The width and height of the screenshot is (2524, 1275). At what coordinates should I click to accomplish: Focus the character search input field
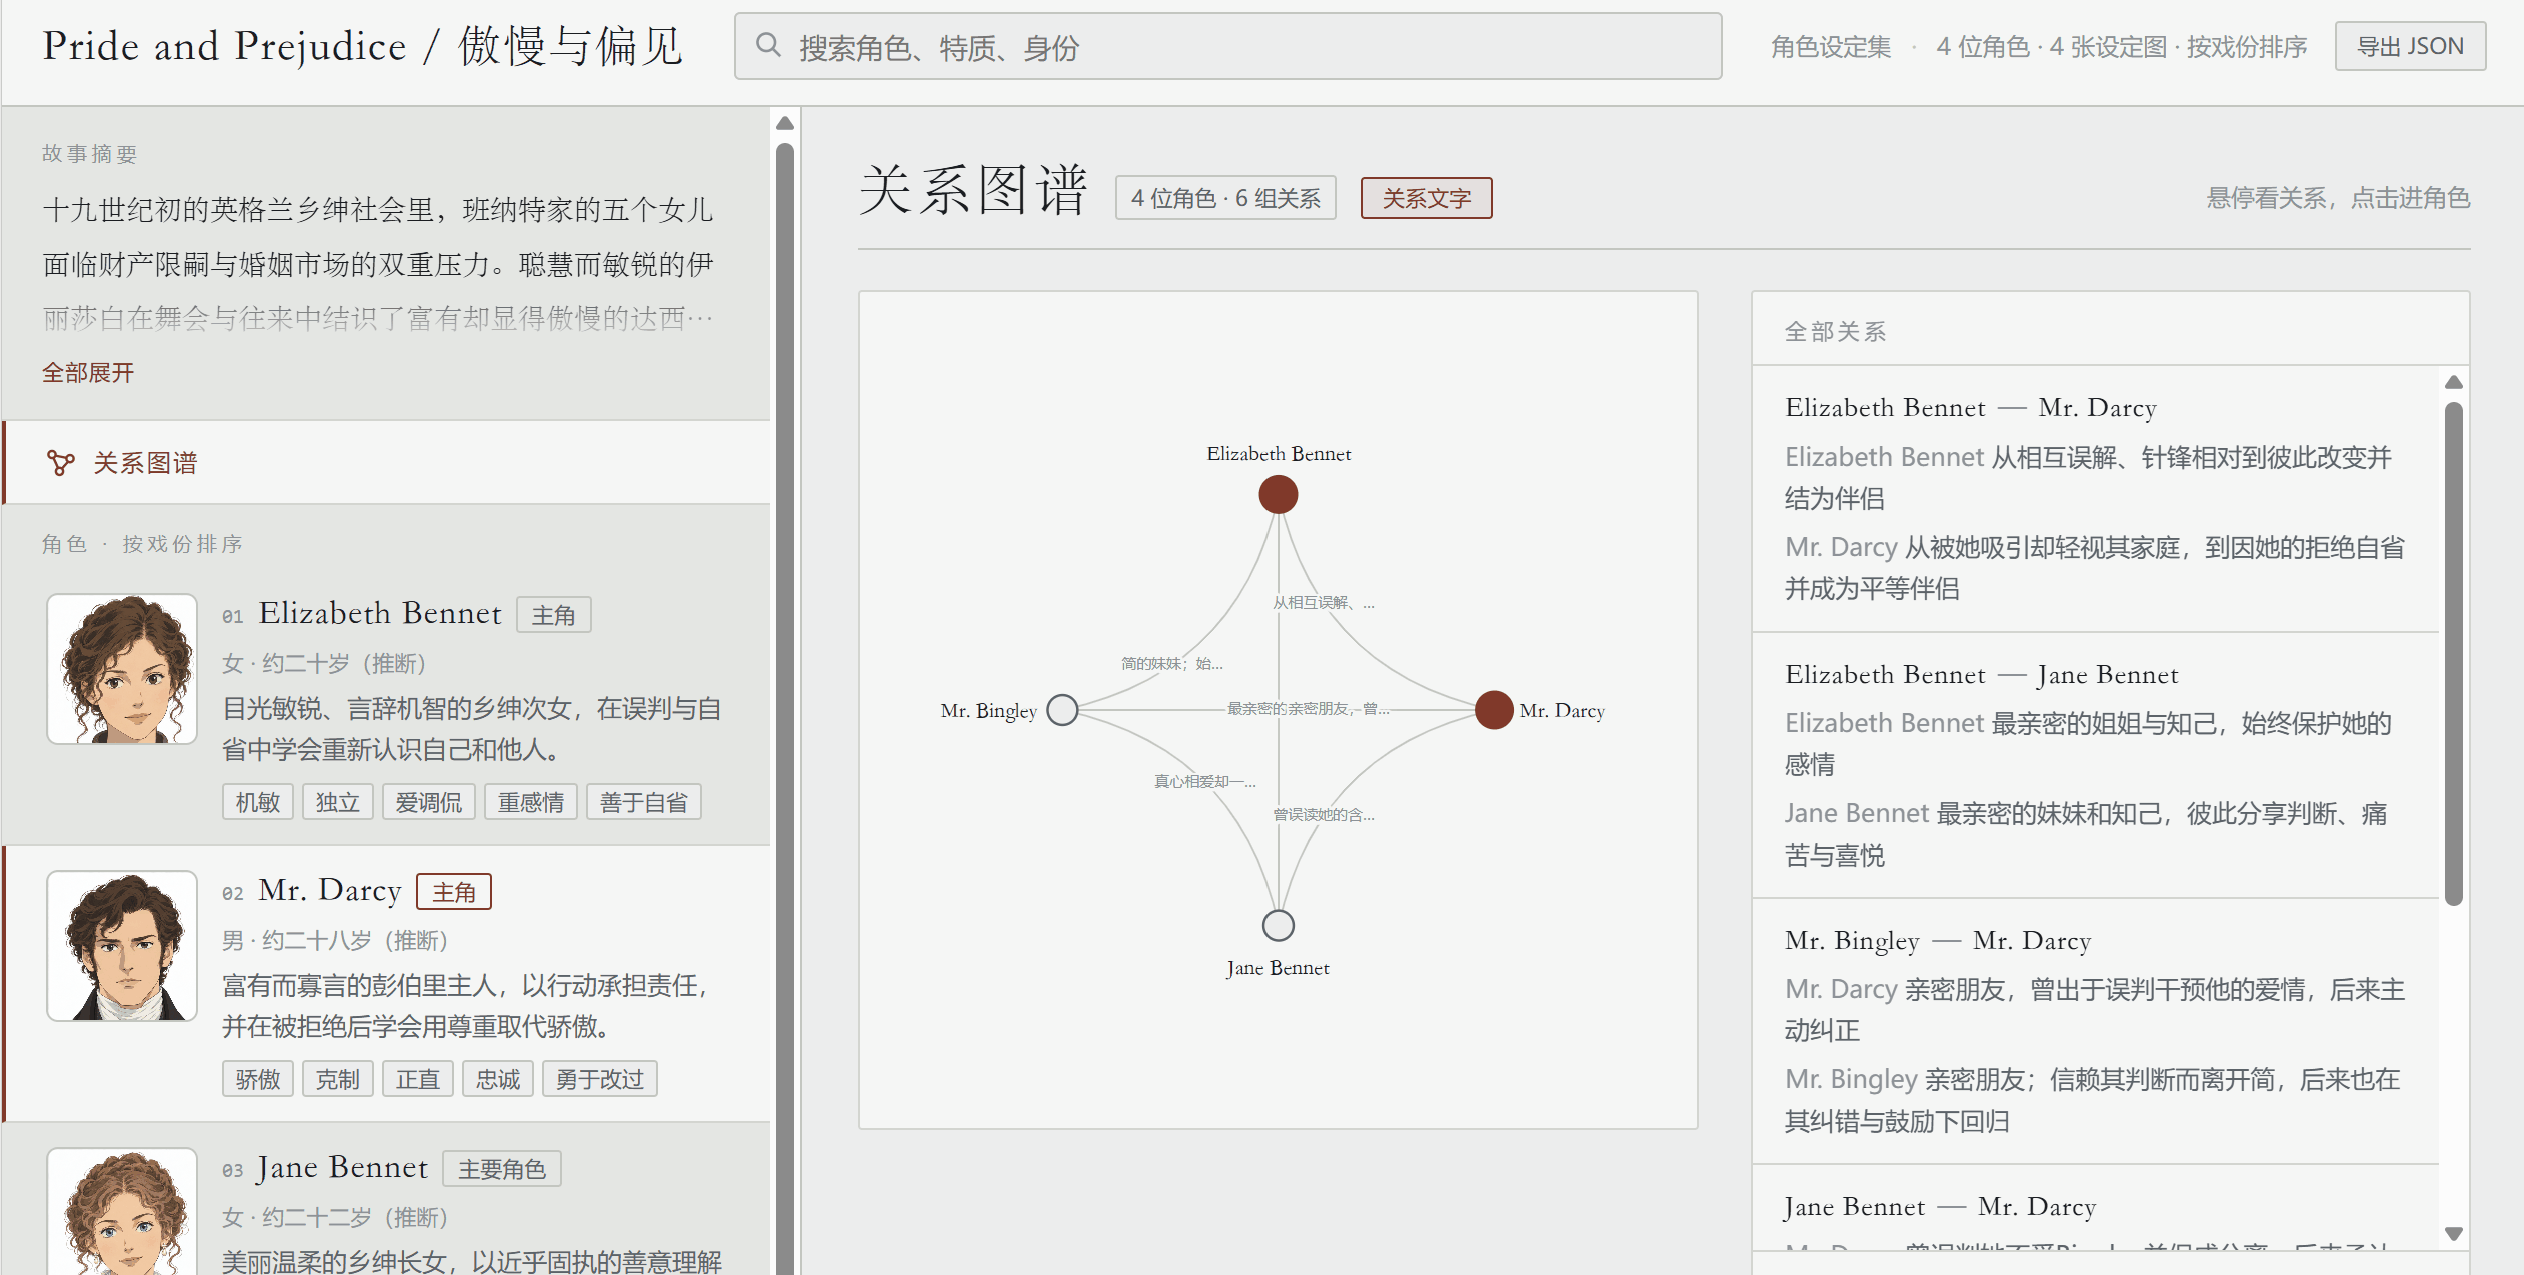(1228, 46)
